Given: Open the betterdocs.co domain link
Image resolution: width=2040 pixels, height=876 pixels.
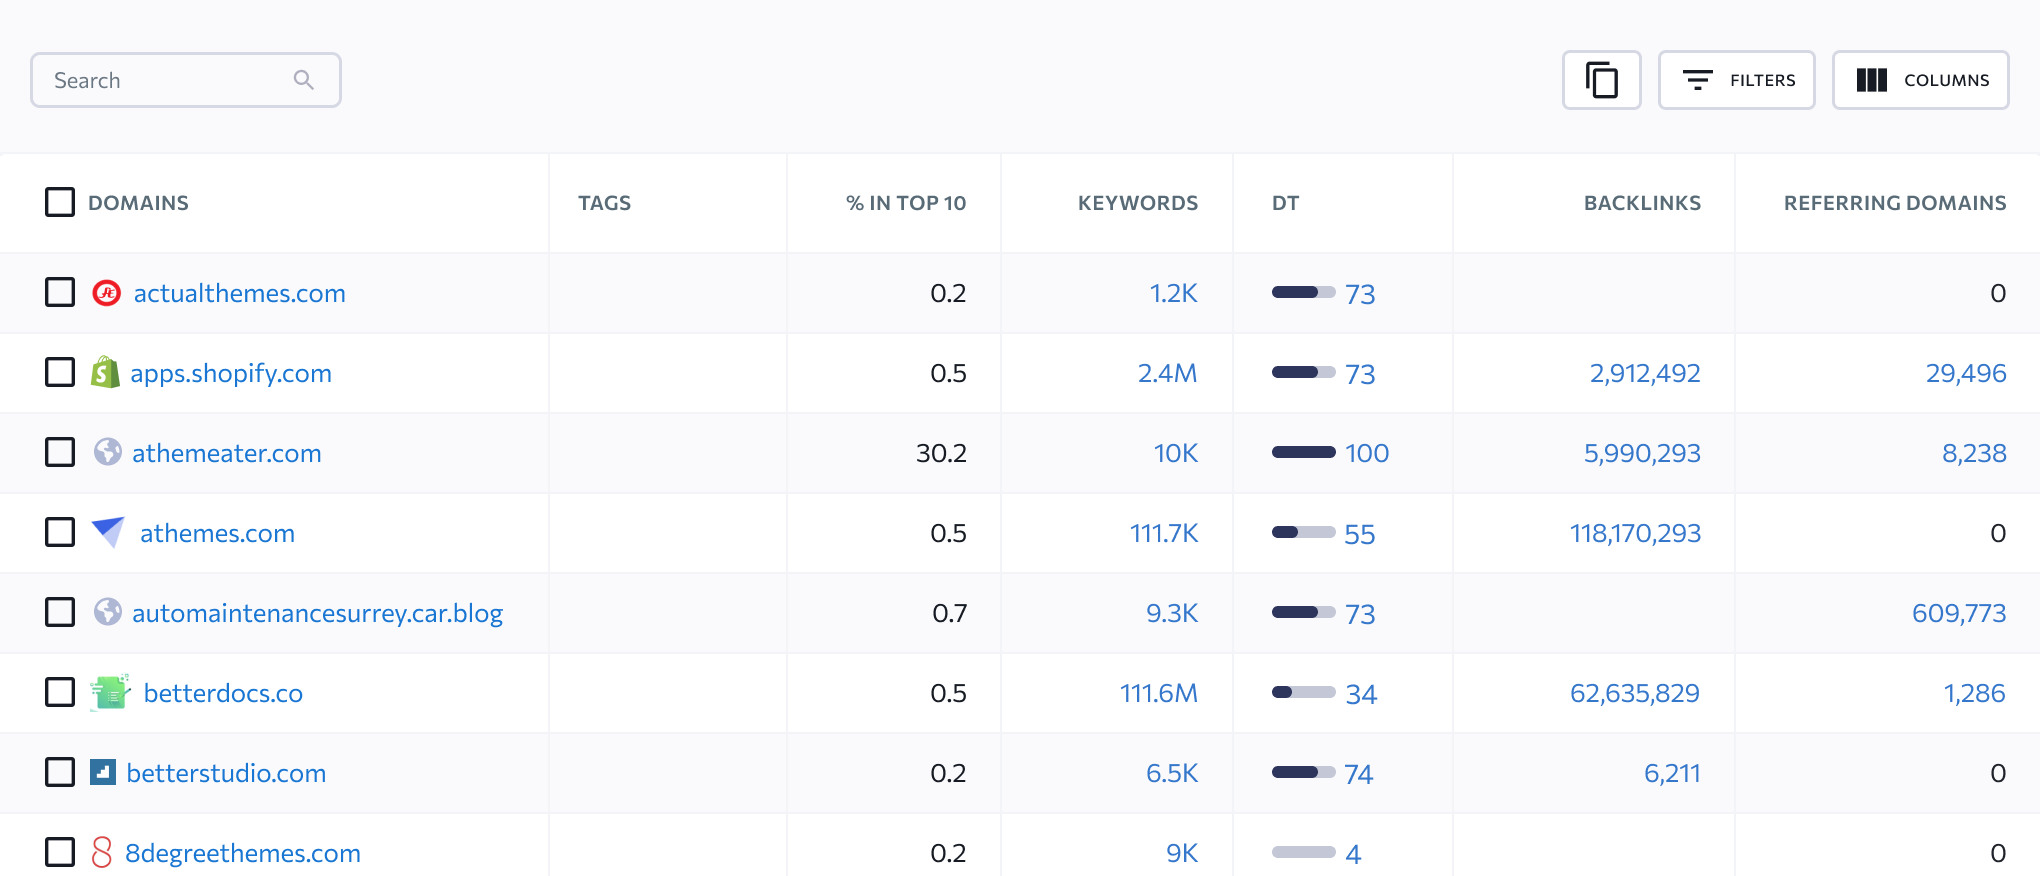Looking at the screenshot, I should click(x=223, y=693).
